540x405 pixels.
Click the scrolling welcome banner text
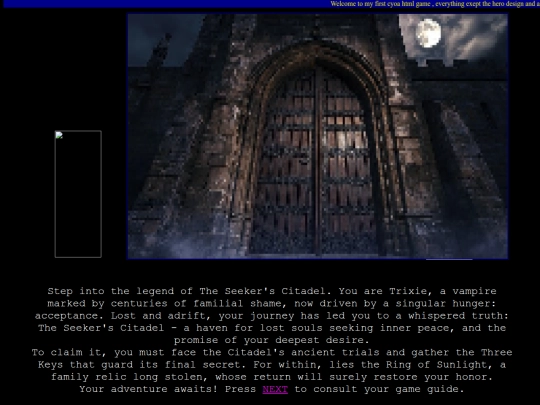[435, 4]
